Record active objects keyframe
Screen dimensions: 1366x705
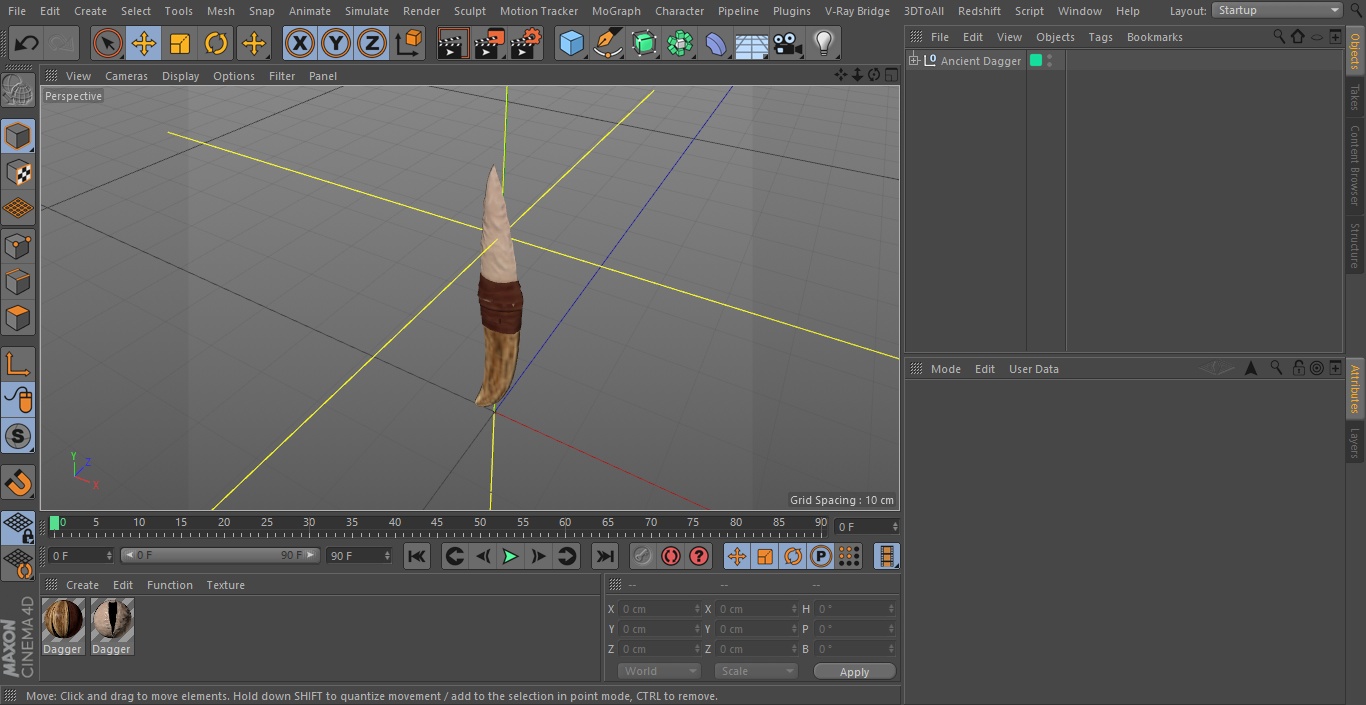pyautogui.click(x=642, y=556)
